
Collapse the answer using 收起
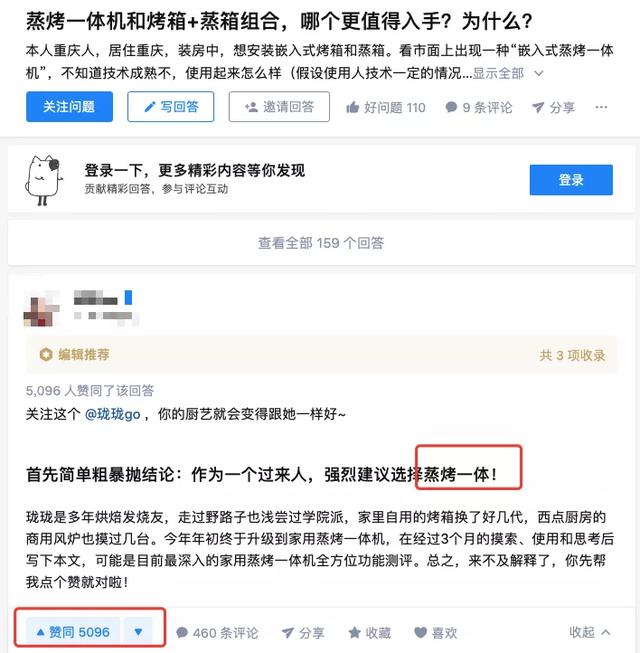(590, 632)
